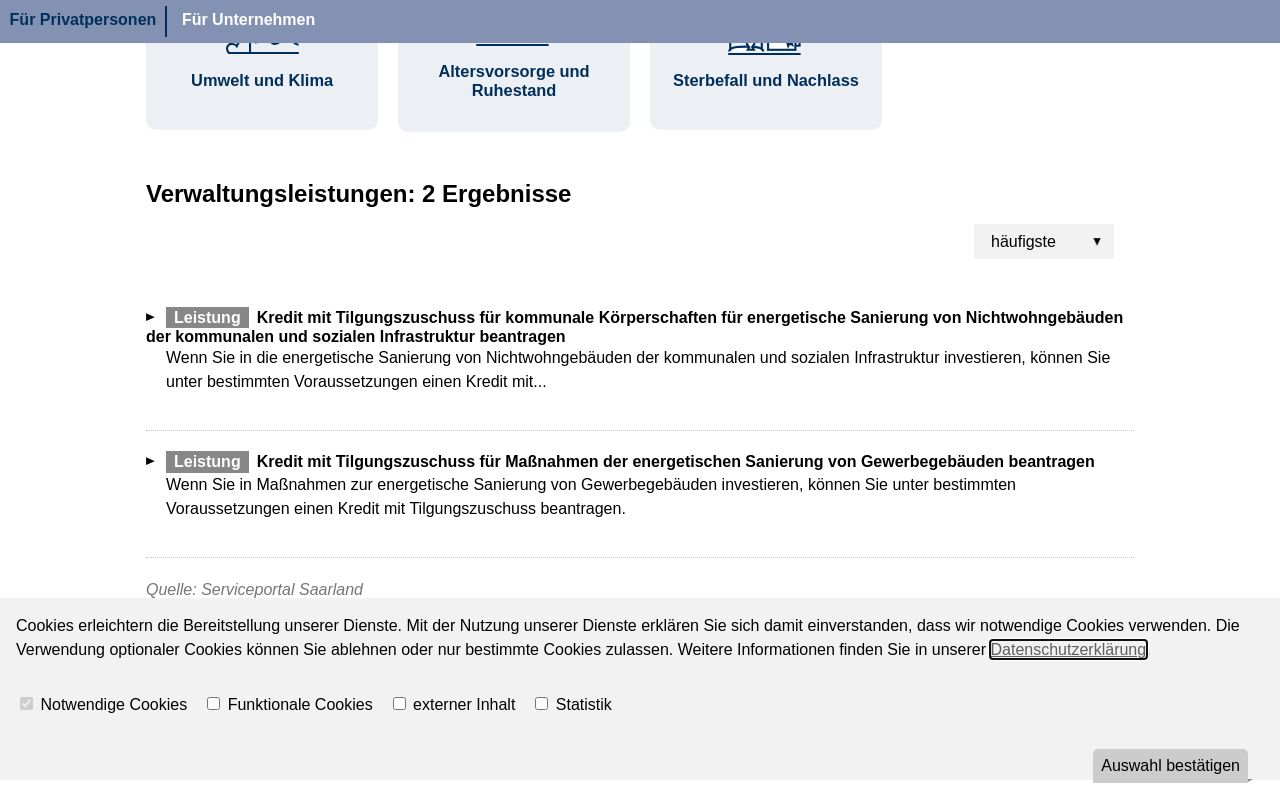1280x800 pixels.
Task: Click the Sterbefall und Nachlass tile label
Action: tap(766, 81)
